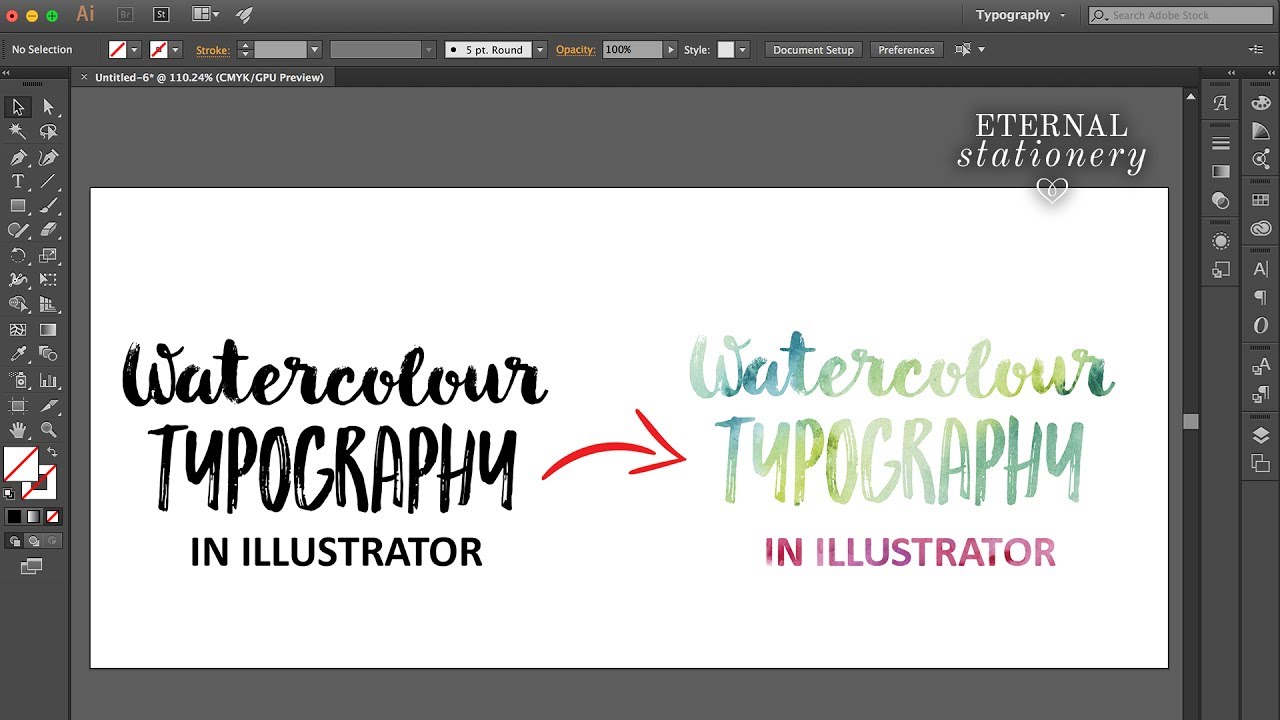This screenshot has height=720, width=1280.
Task: Open the 5 pt. Round brush dropdown
Action: 540,49
